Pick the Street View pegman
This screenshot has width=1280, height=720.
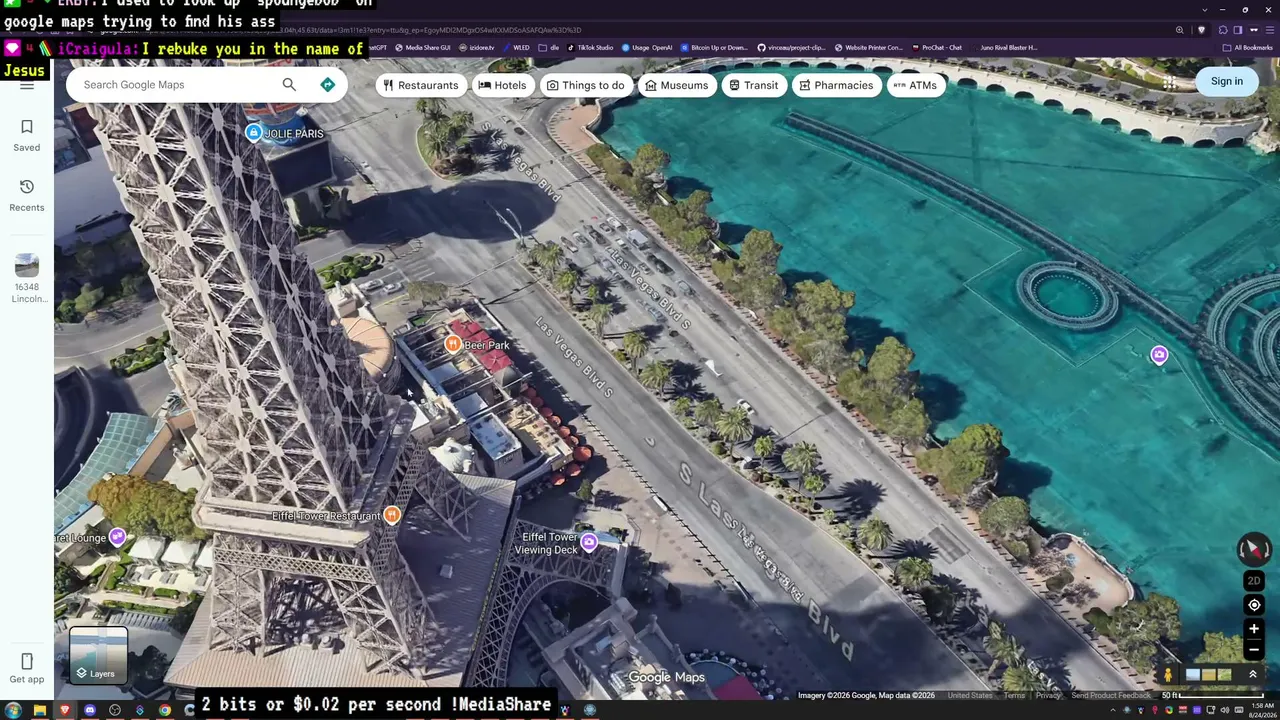tap(1167, 675)
